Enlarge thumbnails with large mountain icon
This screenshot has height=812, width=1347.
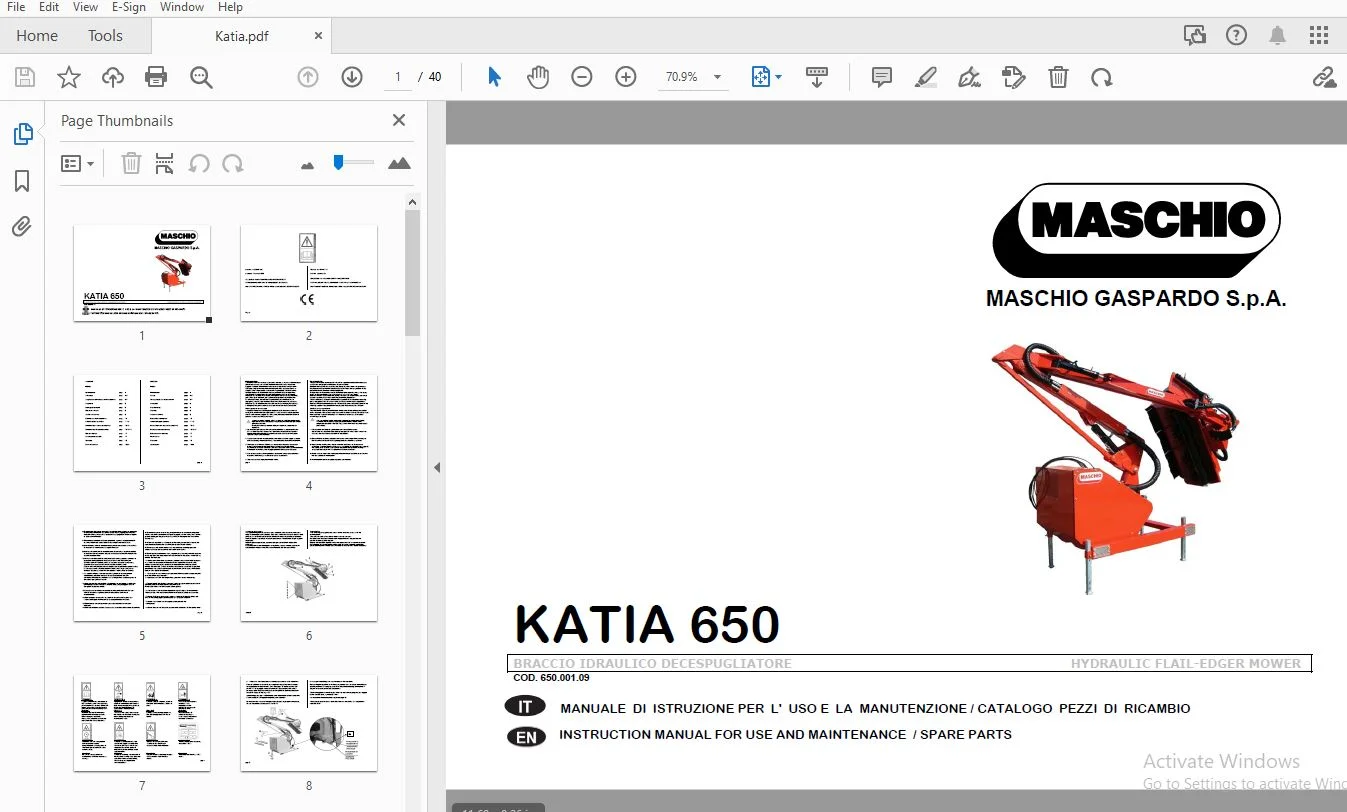(399, 163)
